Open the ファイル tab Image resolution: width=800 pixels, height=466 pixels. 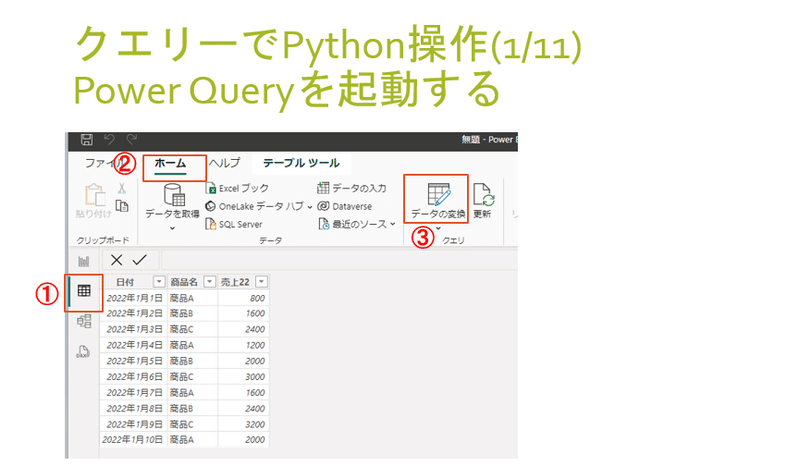(x=103, y=163)
